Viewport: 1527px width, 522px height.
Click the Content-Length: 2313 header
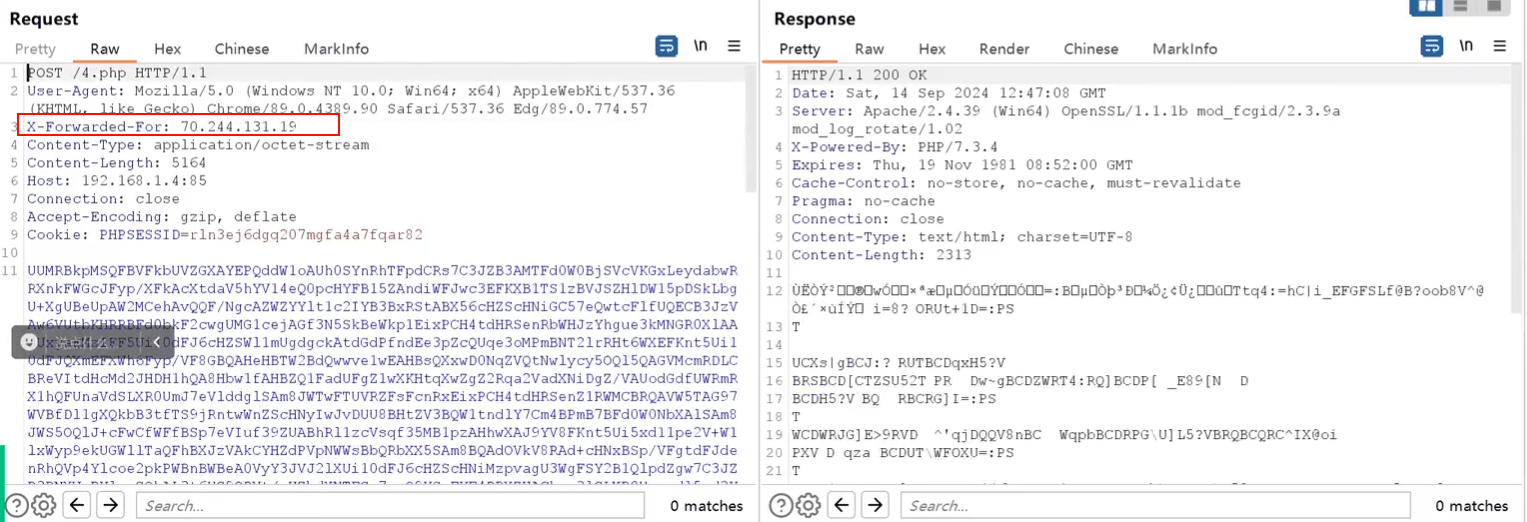click(881, 255)
